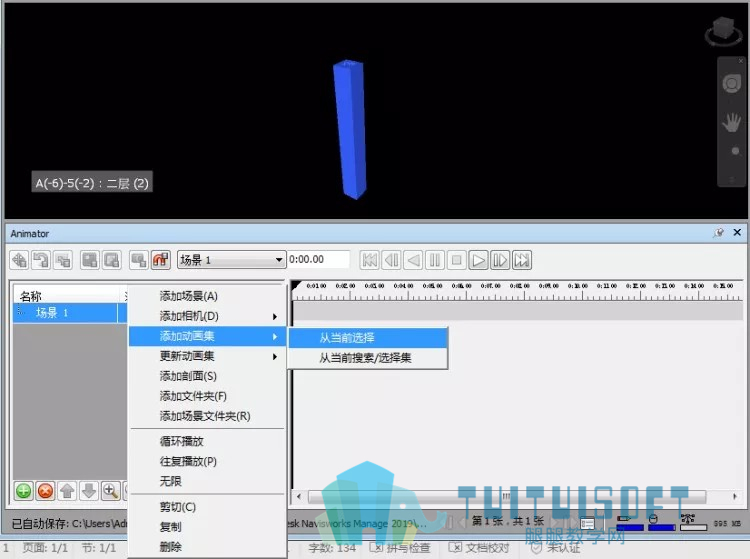The height and width of the screenshot is (559, 750).
Task: Pin the Animator panel with pushpin icon
Action: 718,233
